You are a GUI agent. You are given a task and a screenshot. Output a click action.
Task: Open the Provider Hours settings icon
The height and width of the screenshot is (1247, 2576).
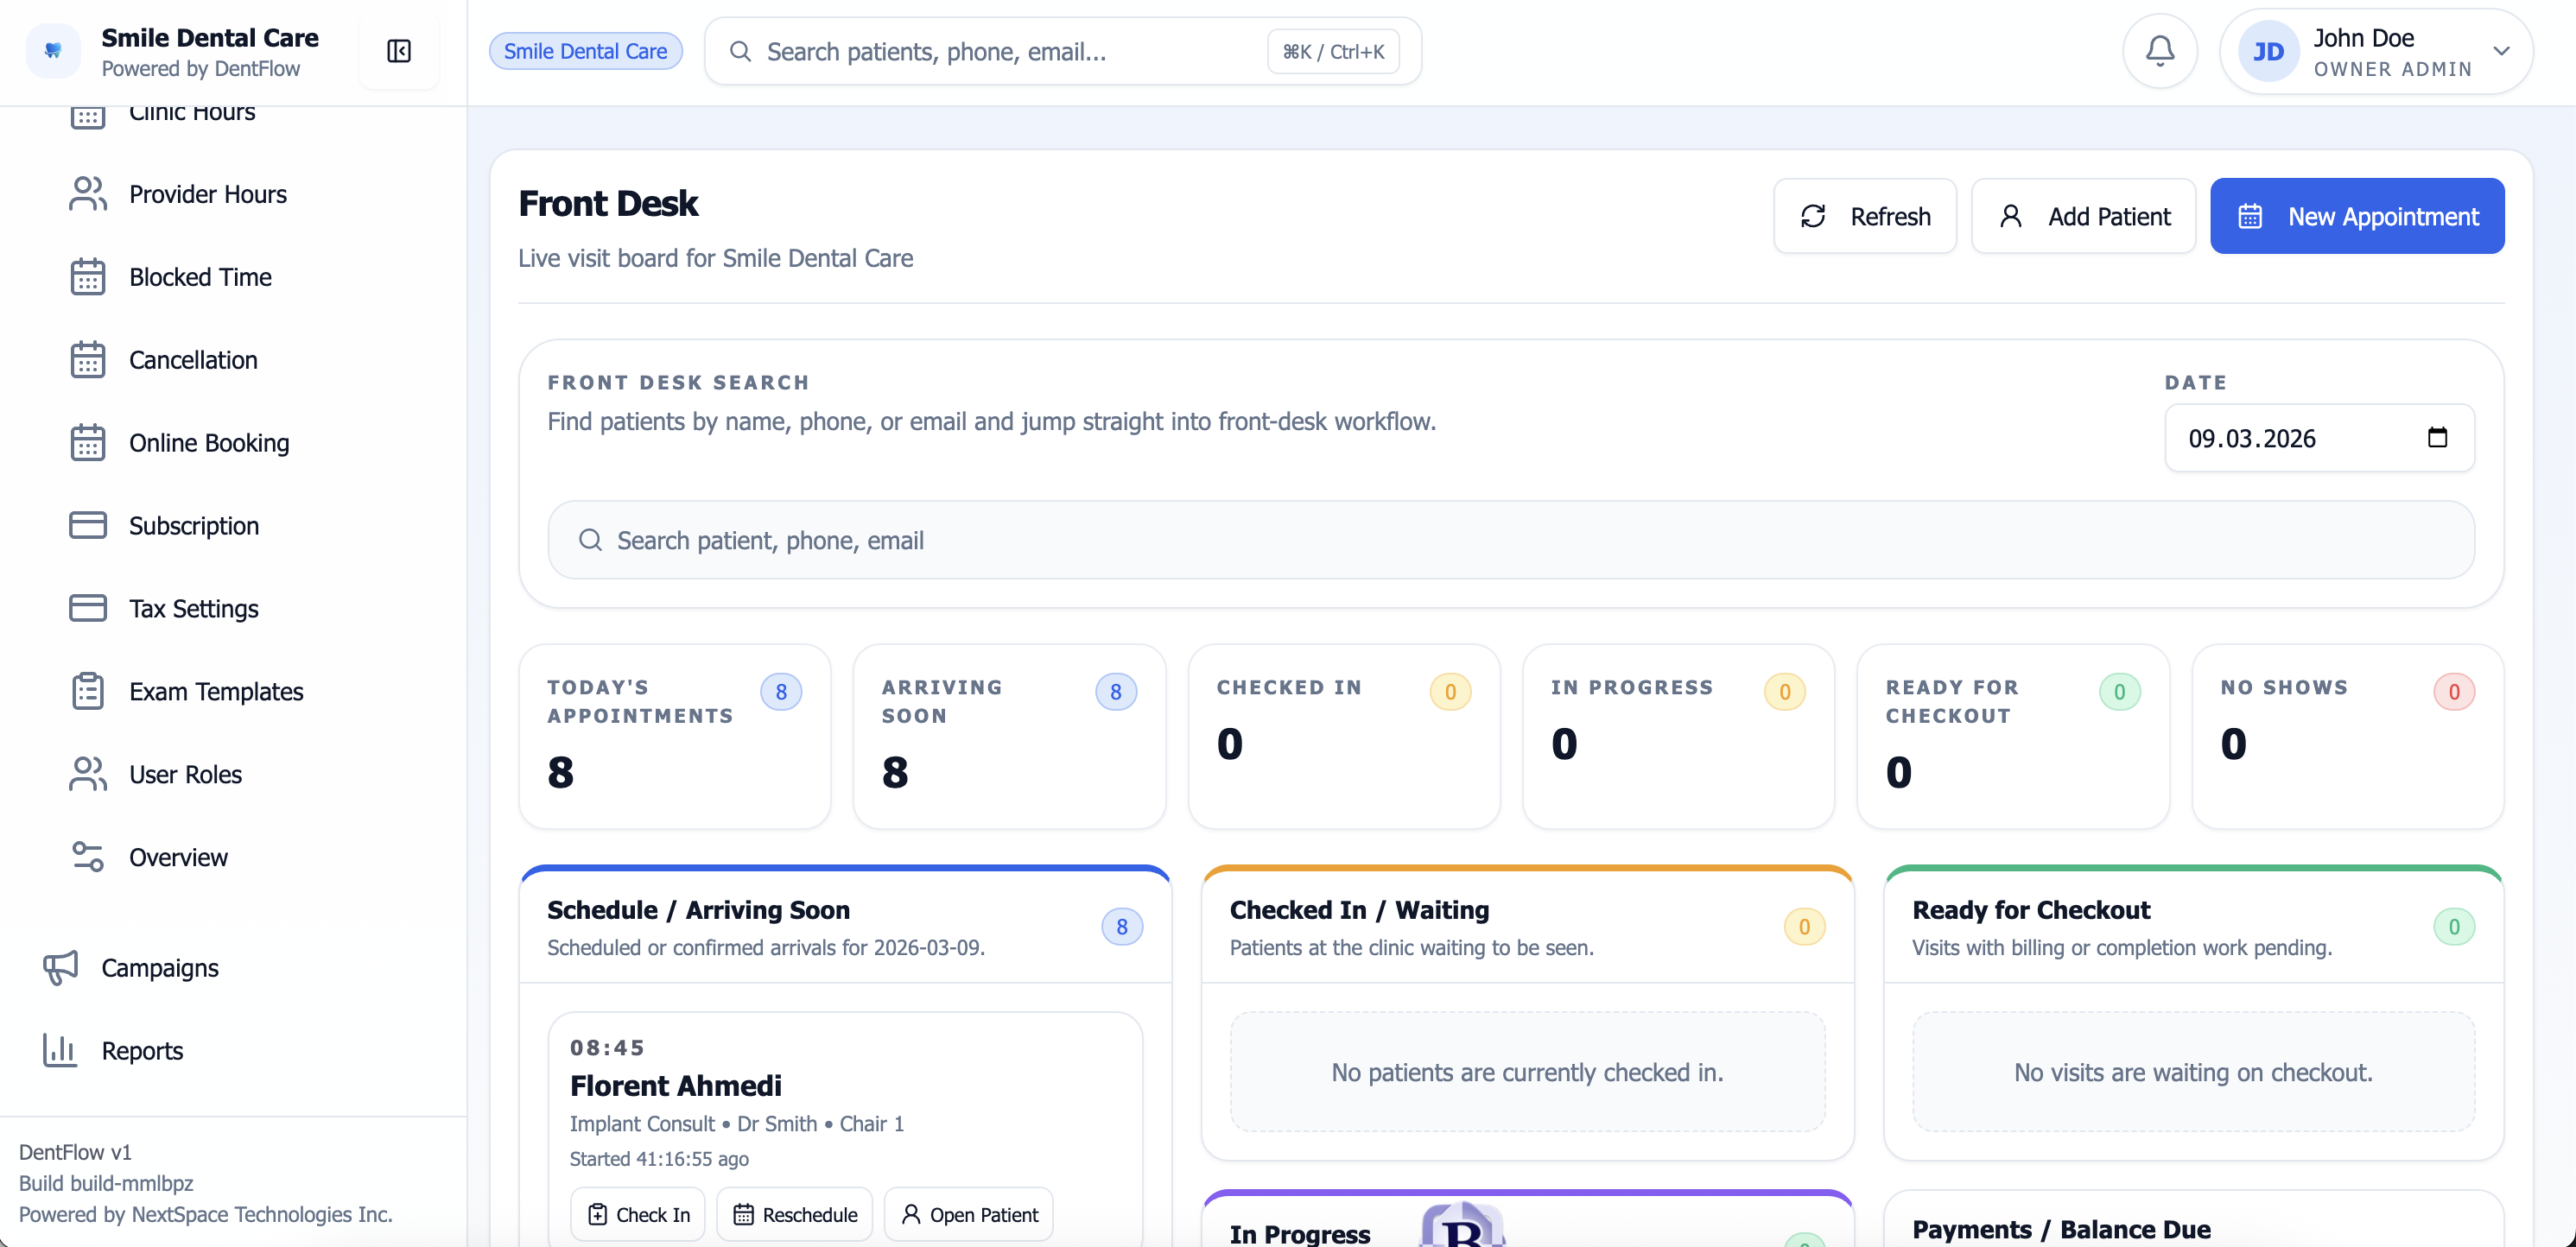(x=88, y=193)
